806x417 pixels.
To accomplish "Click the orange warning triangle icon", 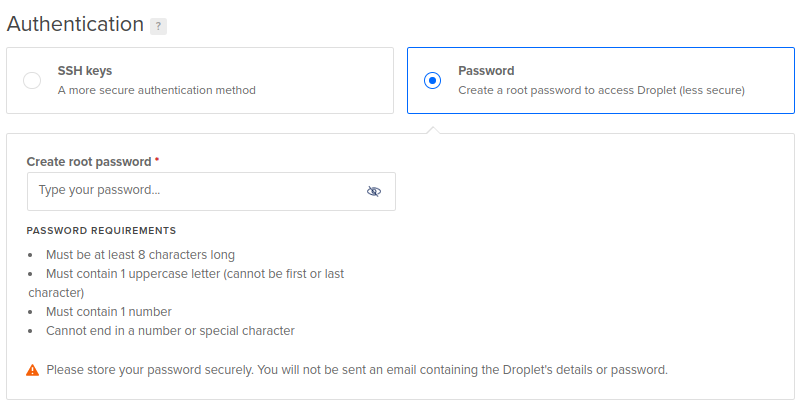I will point(32,370).
